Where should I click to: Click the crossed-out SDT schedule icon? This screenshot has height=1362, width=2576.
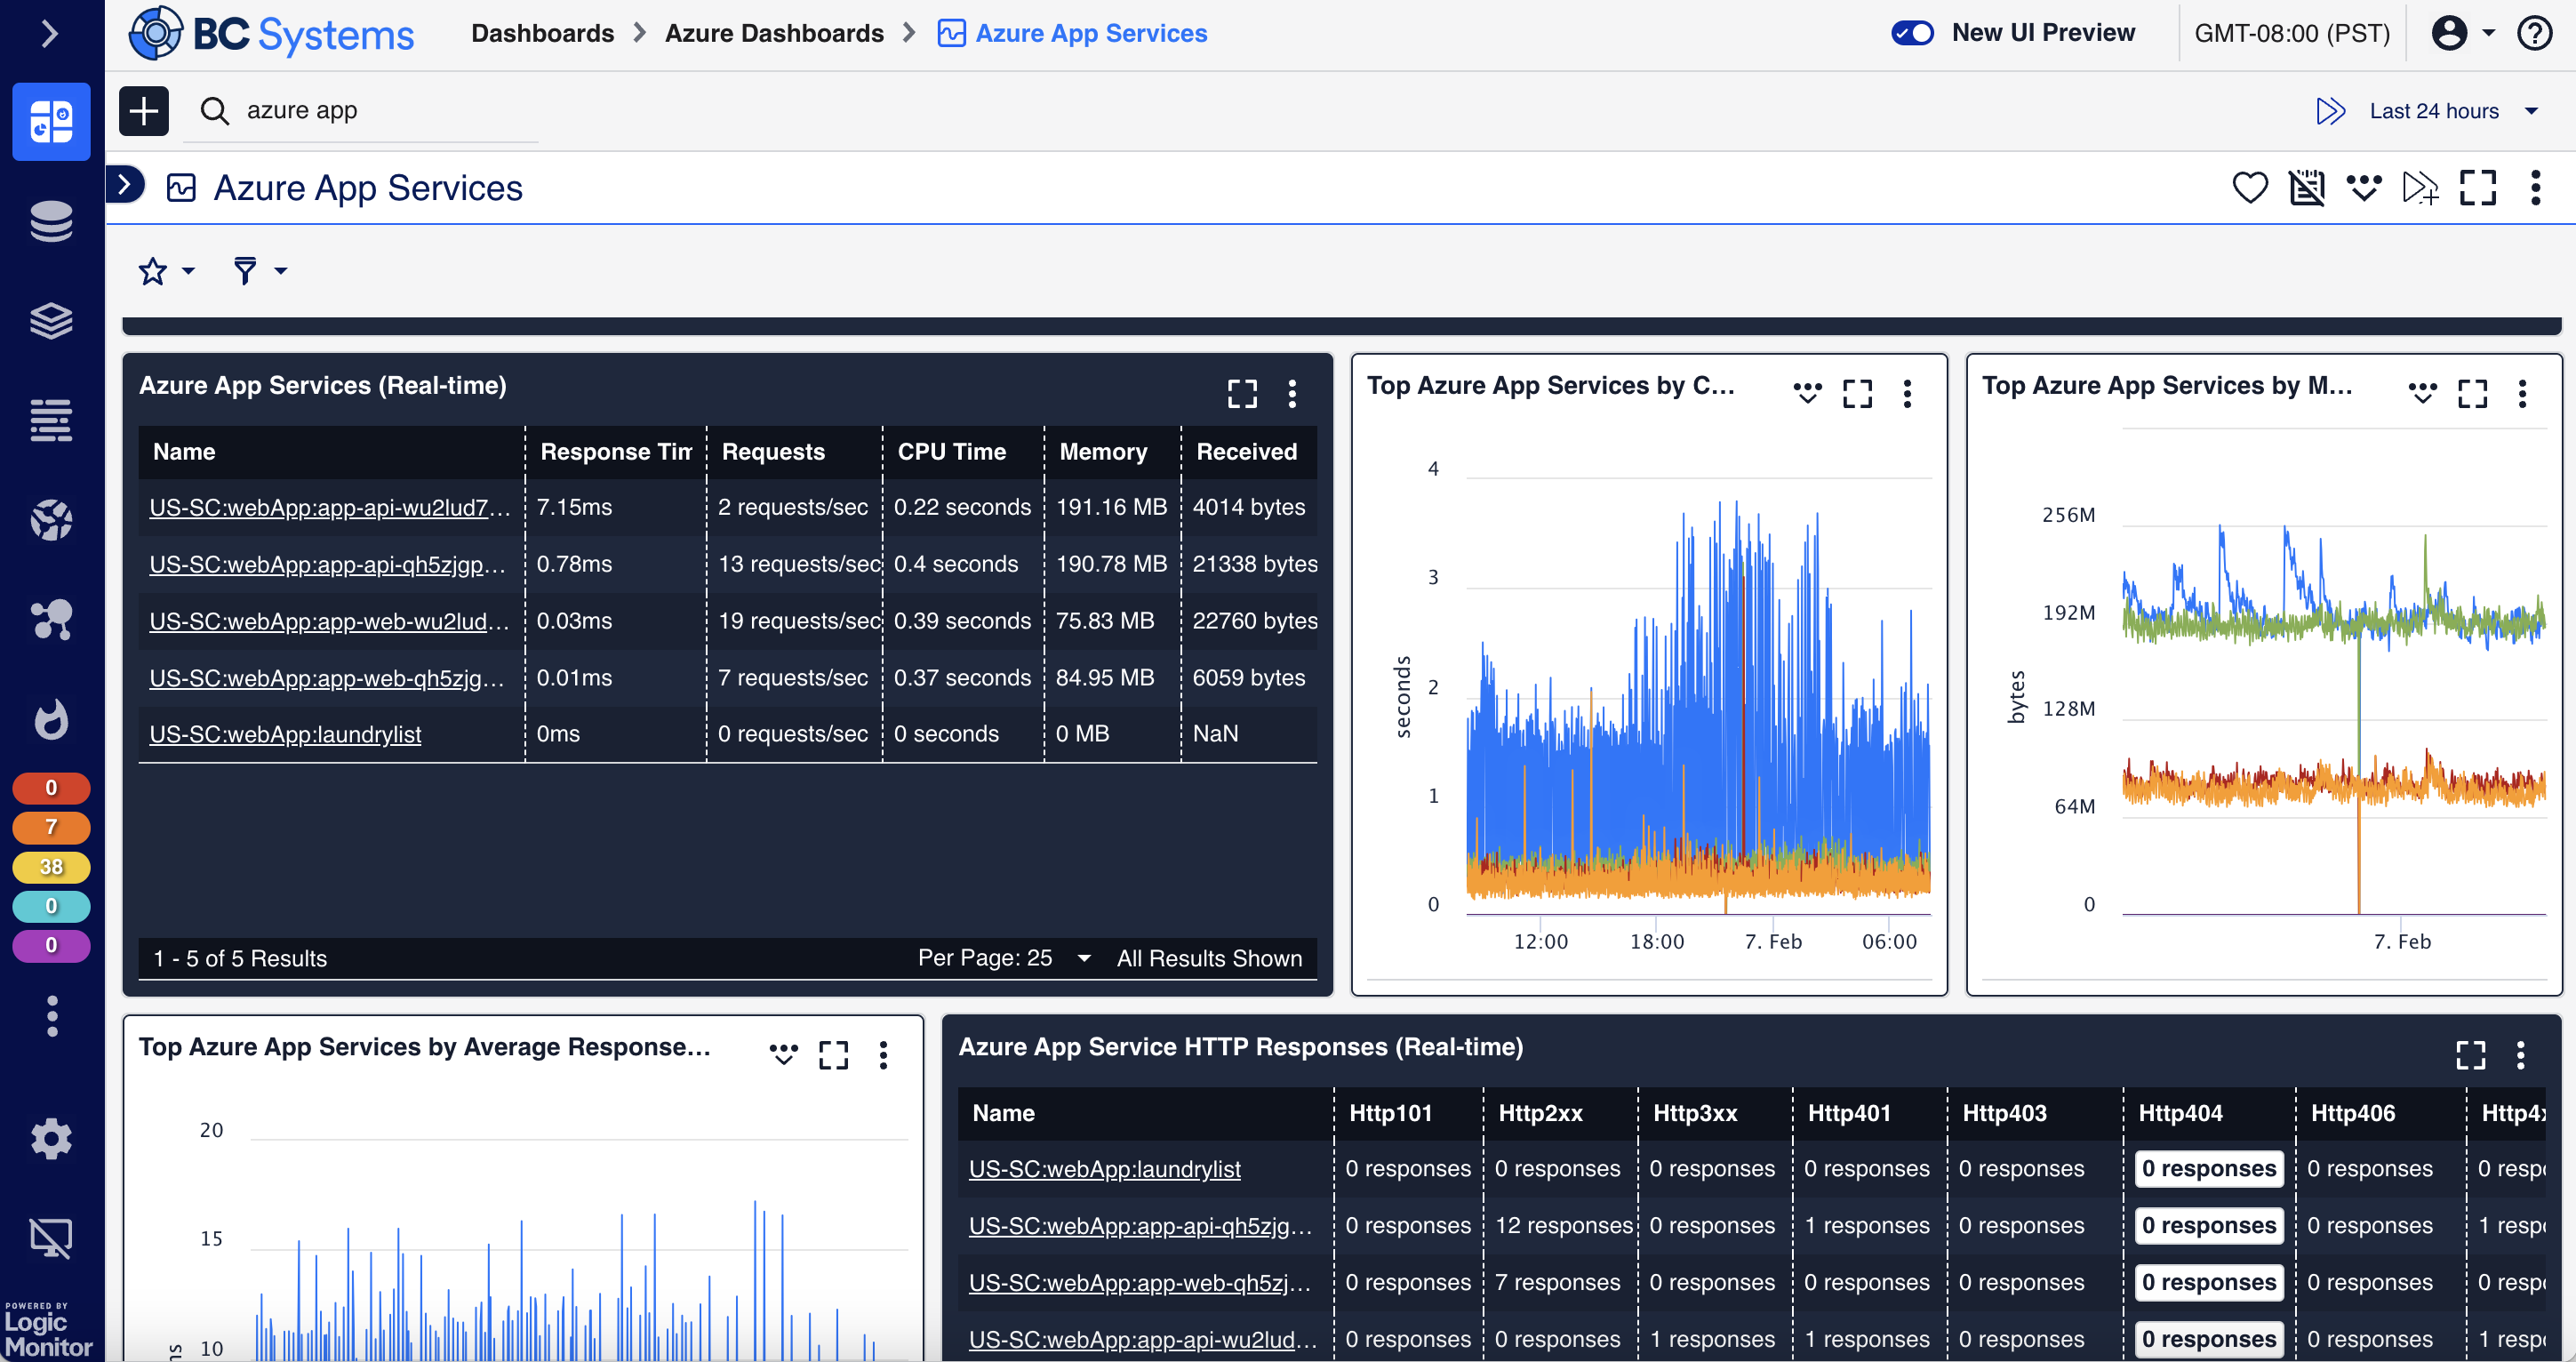tap(2307, 187)
